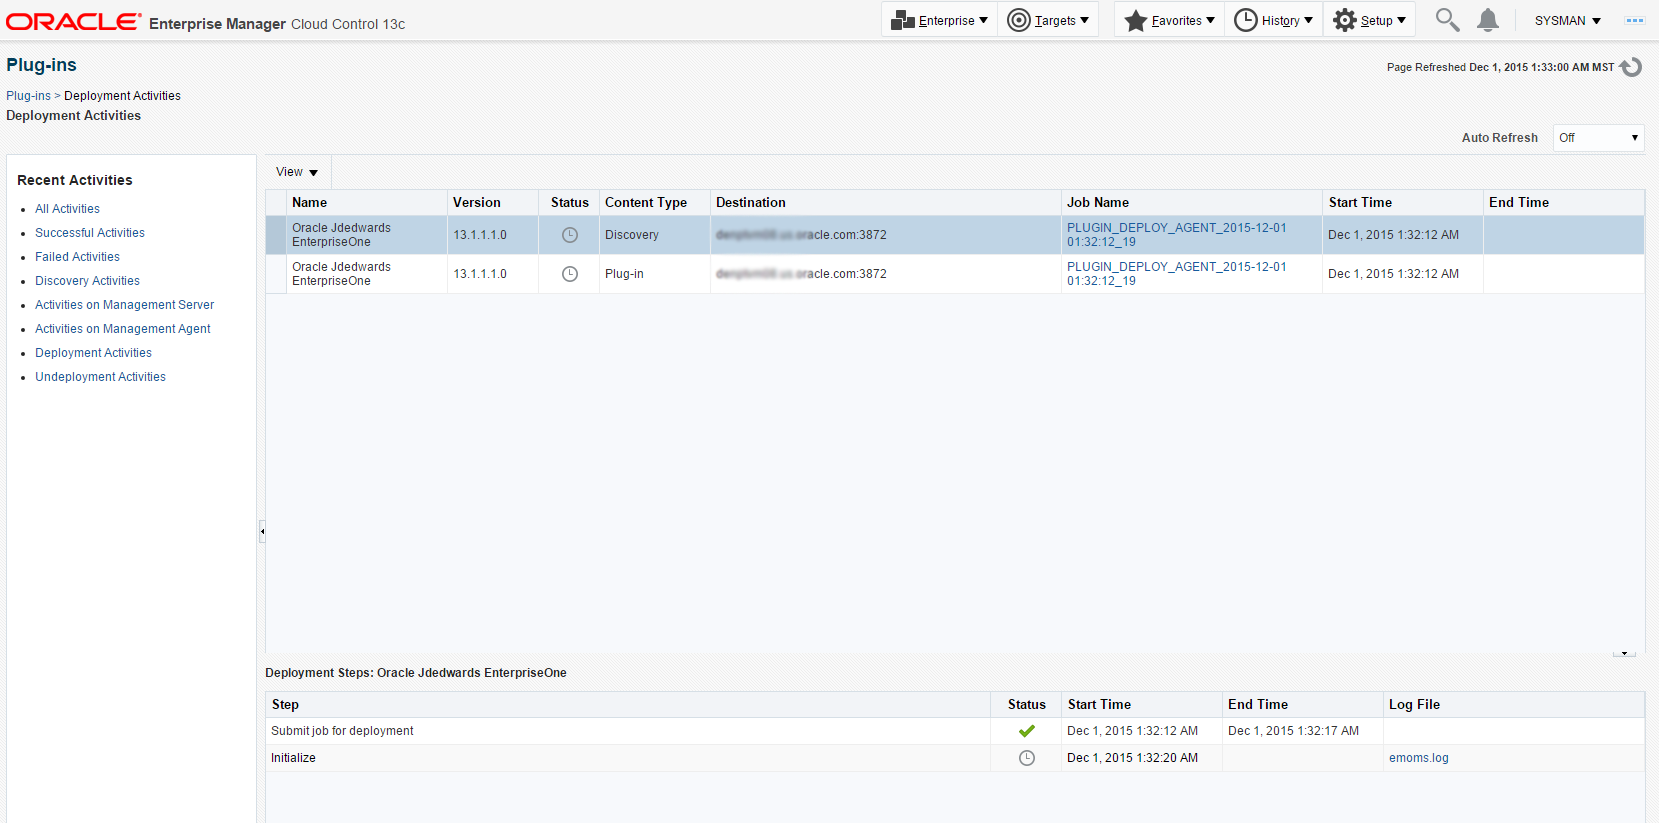The height and width of the screenshot is (823, 1659).
Task: Click Oracle Jdedwards EnterpriseOne in Plug-in row
Action: pos(341,274)
